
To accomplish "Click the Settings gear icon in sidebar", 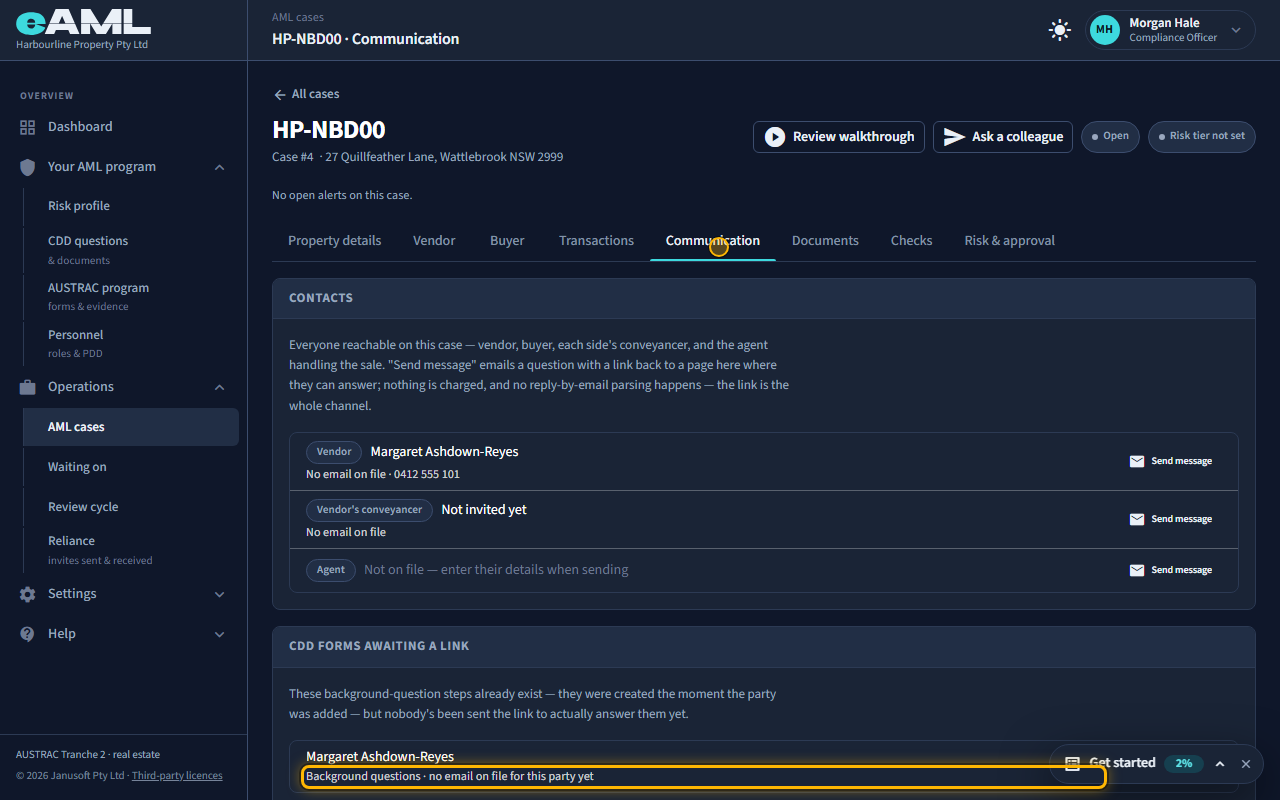I will (x=28, y=594).
